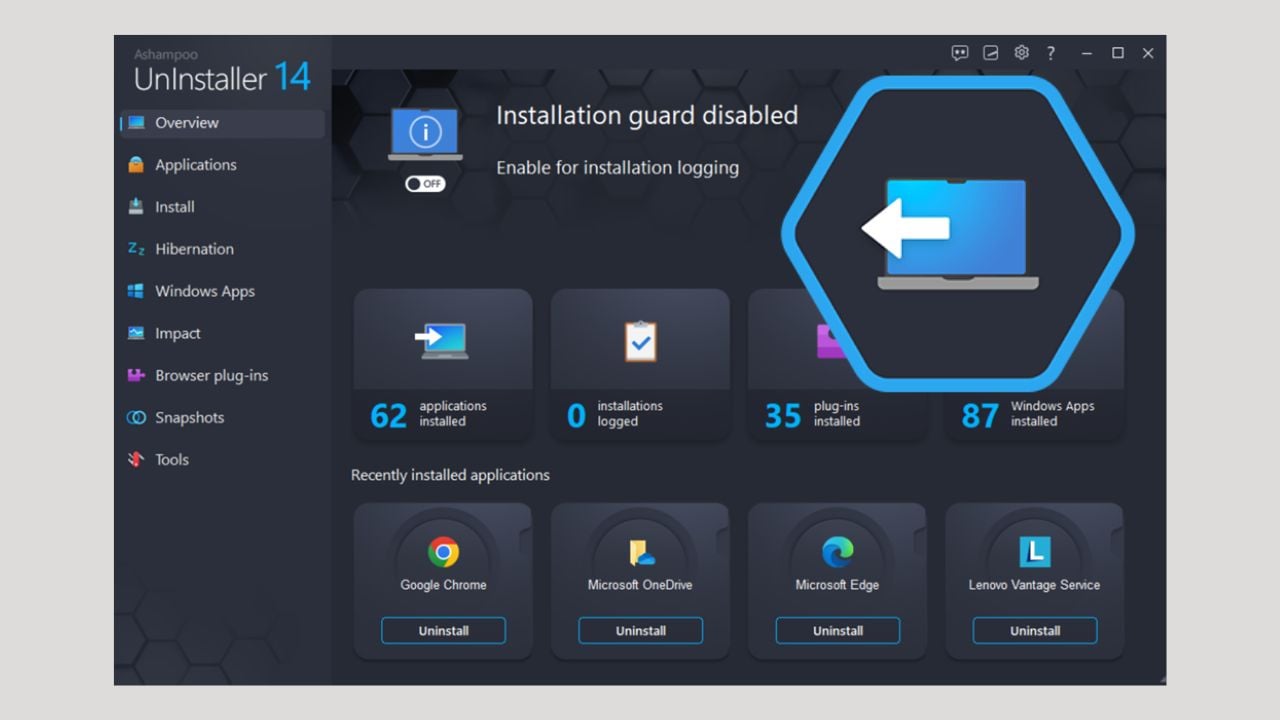Open Browser plug-ins section
1280x720 pixels.
point(222,375)
